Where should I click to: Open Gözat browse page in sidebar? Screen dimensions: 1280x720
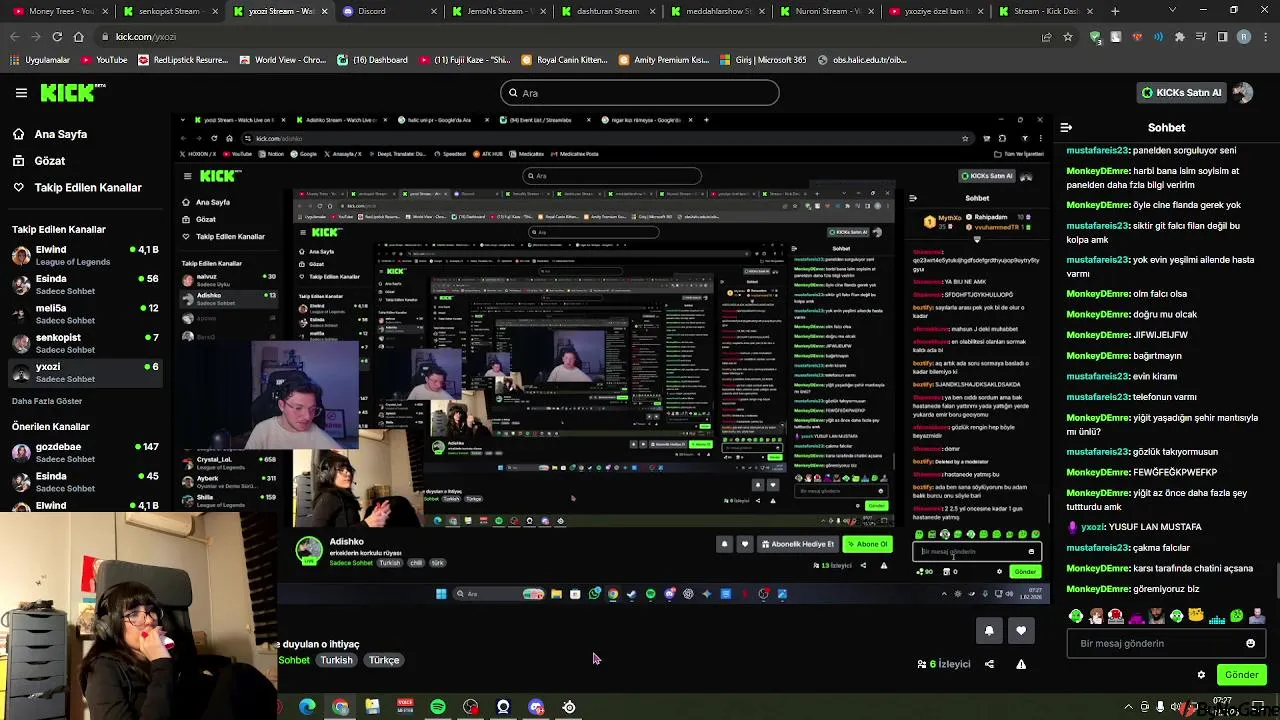(38, 161)
